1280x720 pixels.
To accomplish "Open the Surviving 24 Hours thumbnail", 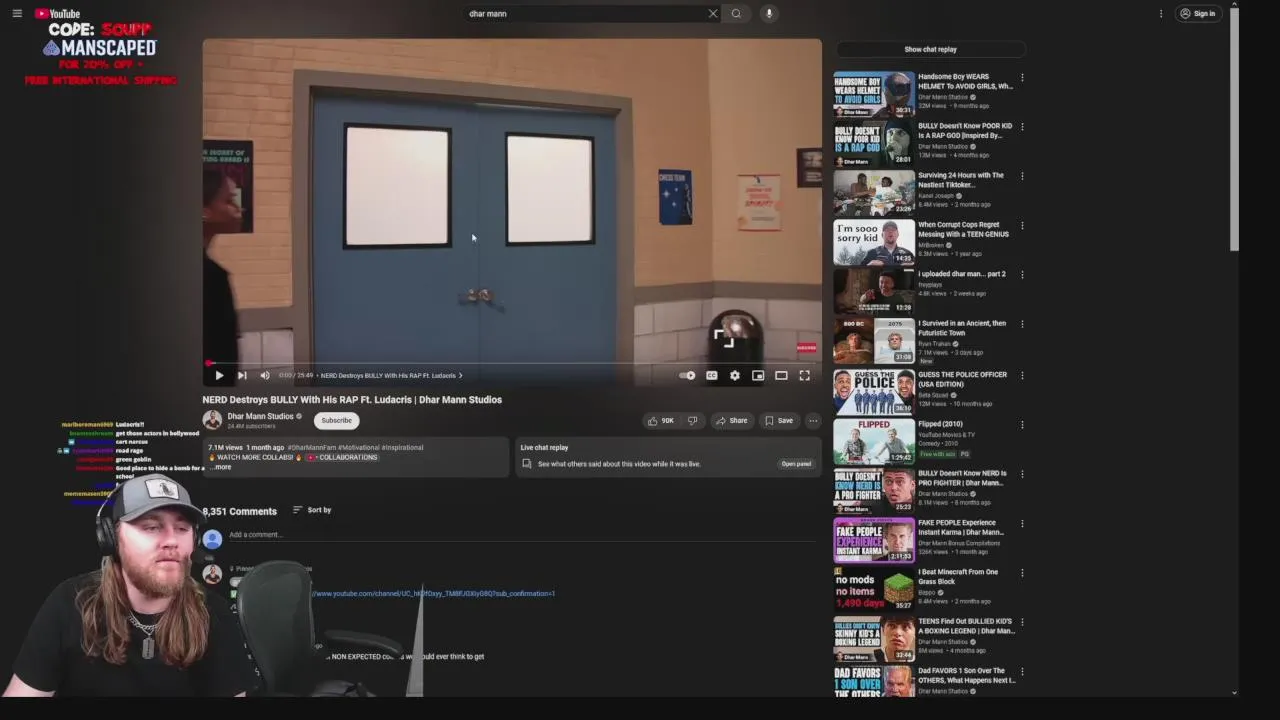I will [874, 193].
